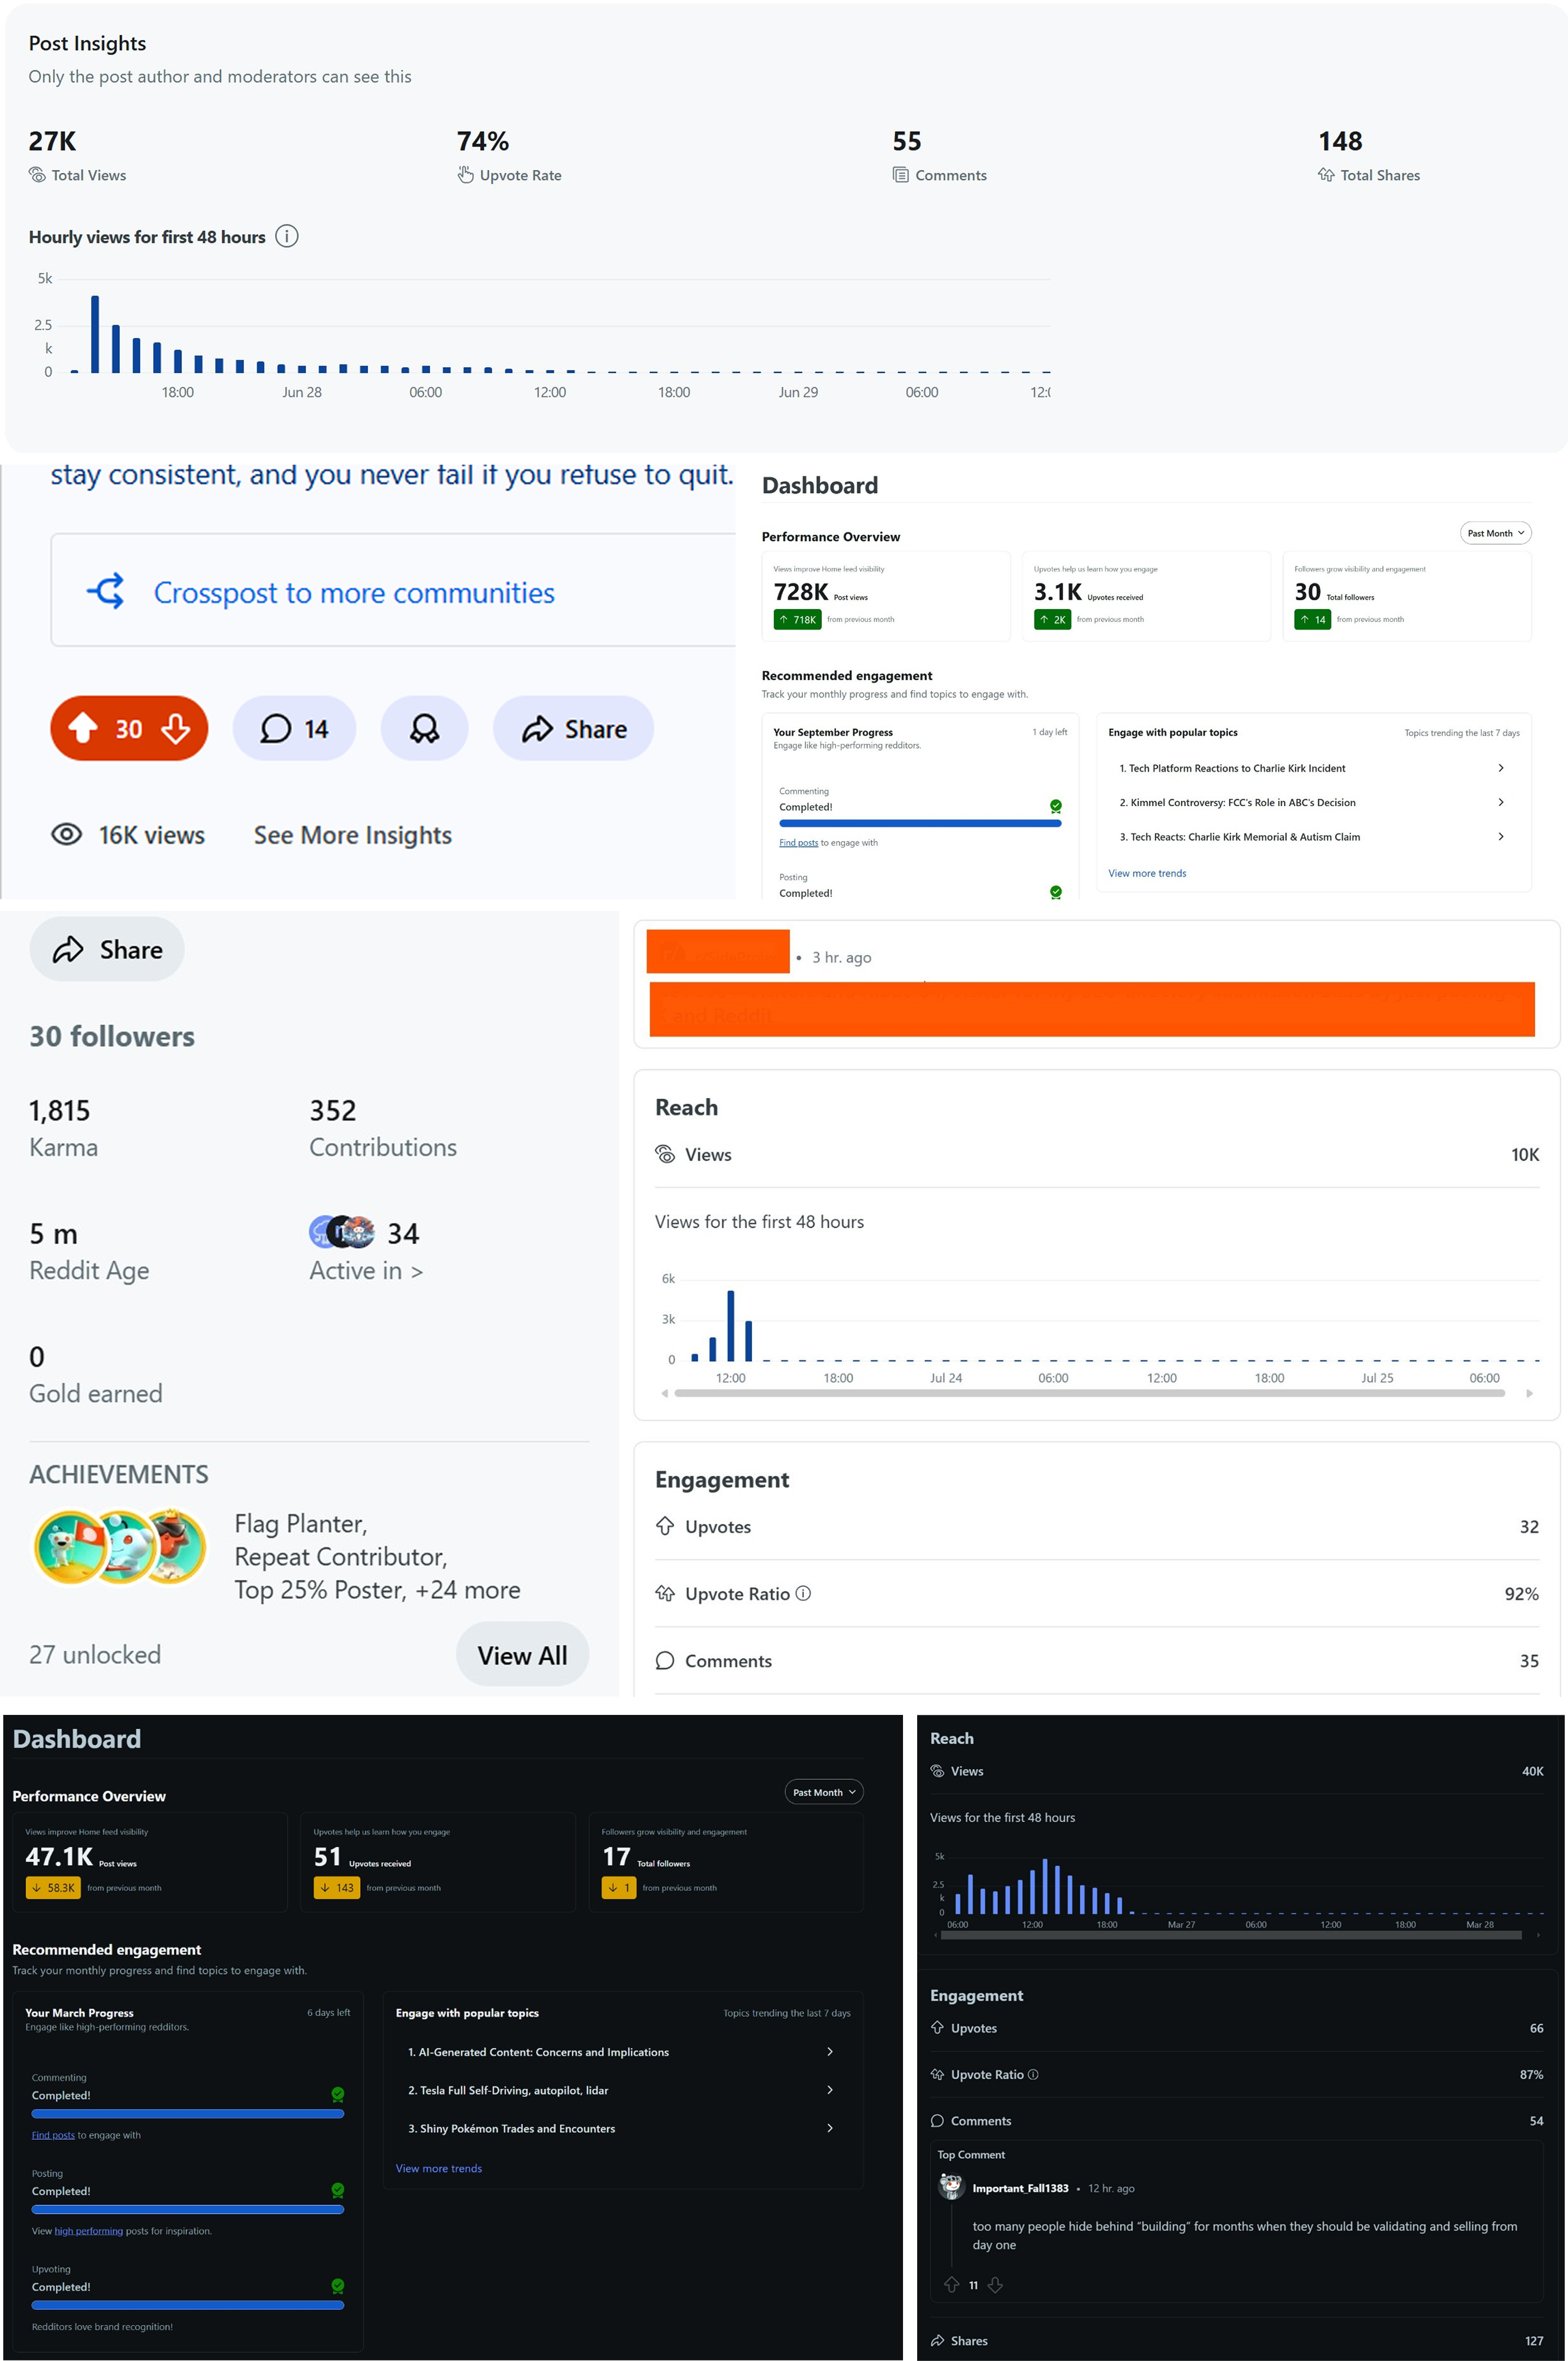
Task: Click the Posting progress bar
Action: [x=188, y=2210]
